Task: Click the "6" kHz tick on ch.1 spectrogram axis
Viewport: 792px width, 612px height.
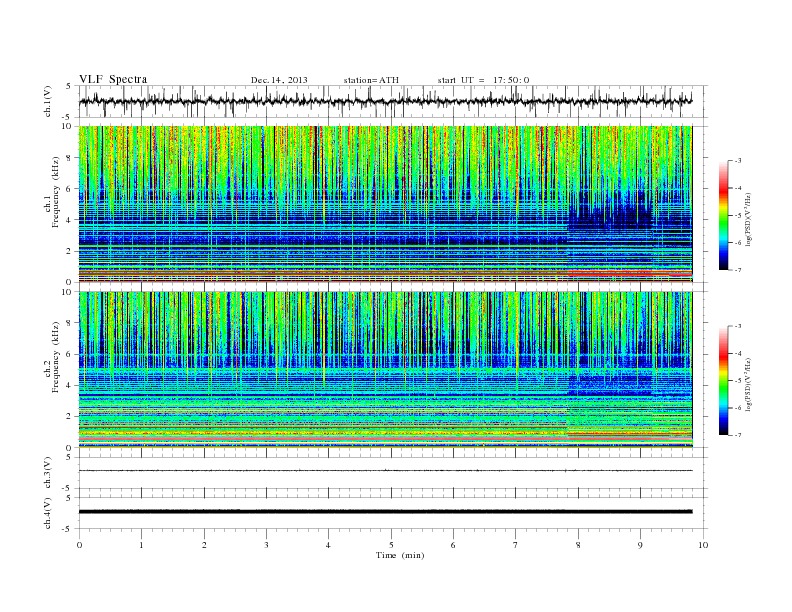Action: (x=70, y=189)
